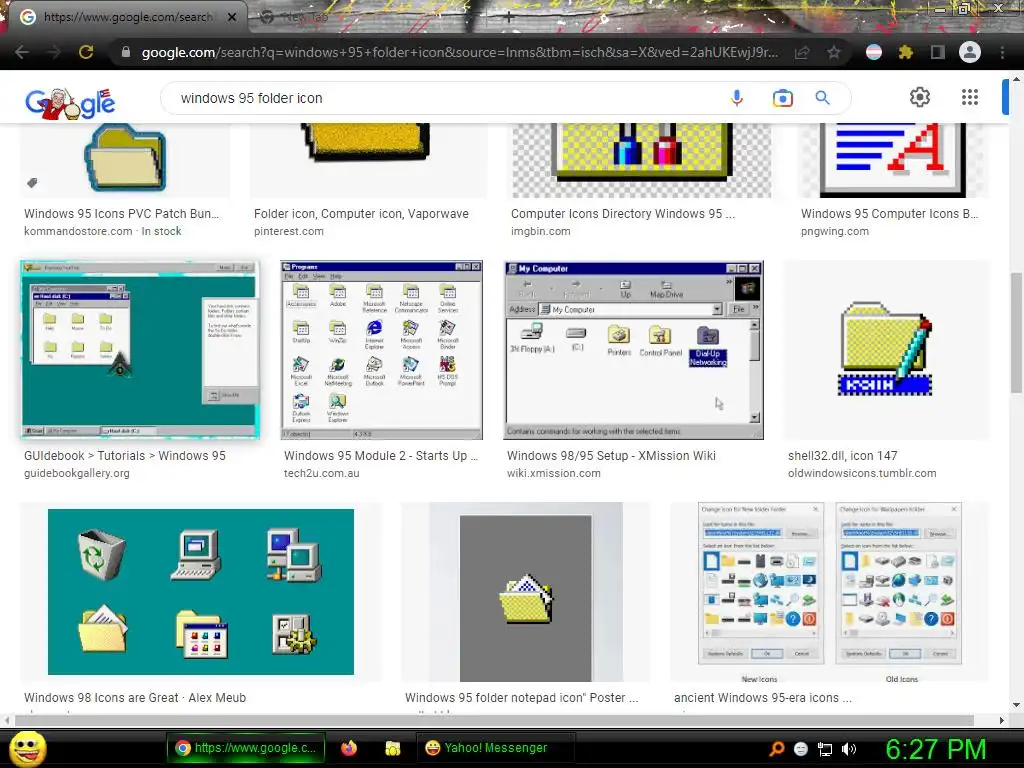The width and height of the screenshot is (1024, 768).
Task: Open the smiley start button on taskbar
Action: (x=27, y=748)
